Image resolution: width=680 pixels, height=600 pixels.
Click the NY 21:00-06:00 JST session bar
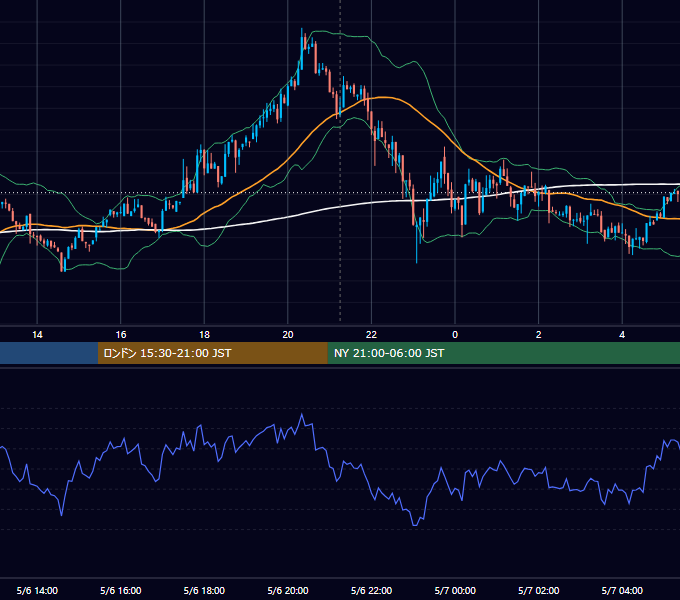pyautogui.click(x=503, y=353)
